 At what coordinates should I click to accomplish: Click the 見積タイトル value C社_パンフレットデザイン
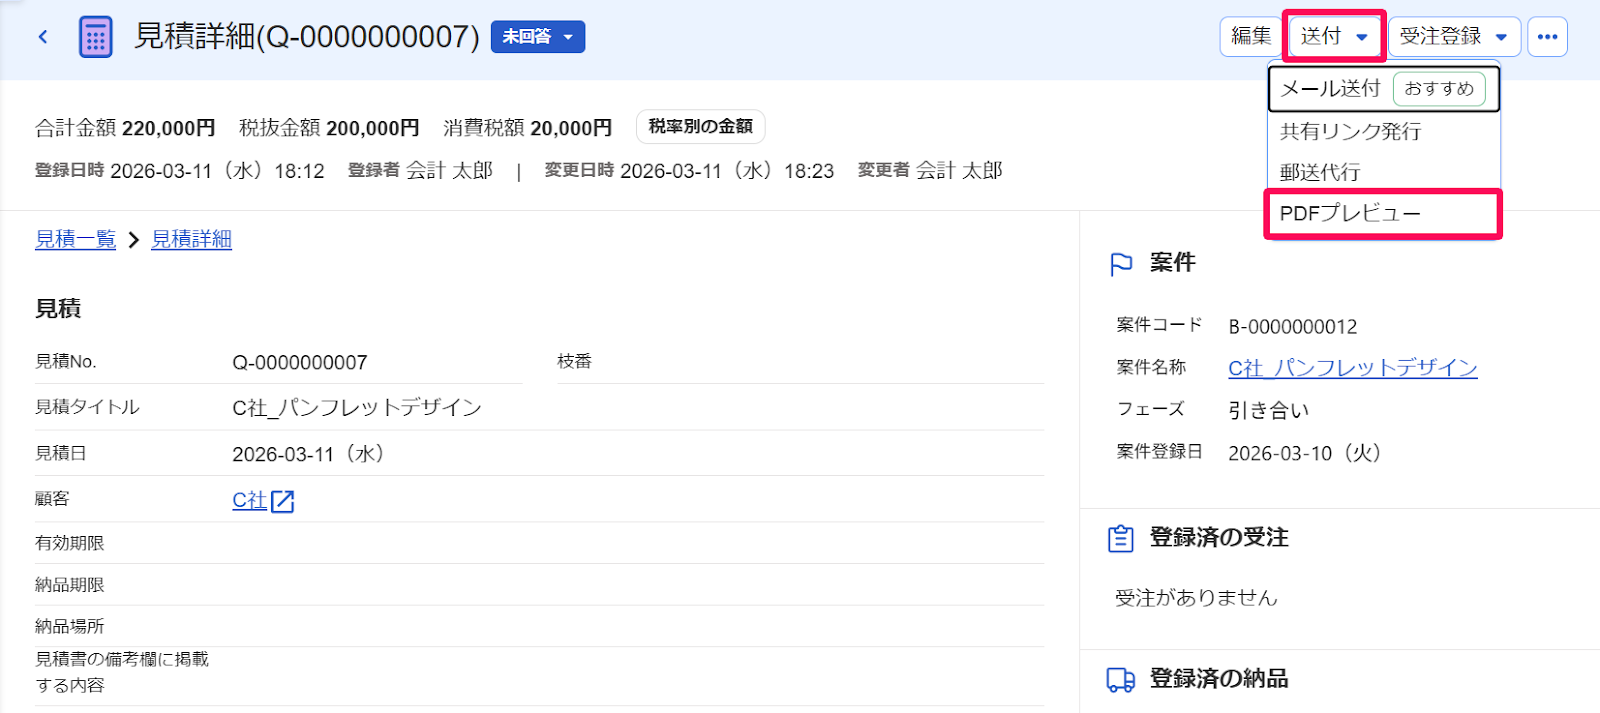pos(357,408)
